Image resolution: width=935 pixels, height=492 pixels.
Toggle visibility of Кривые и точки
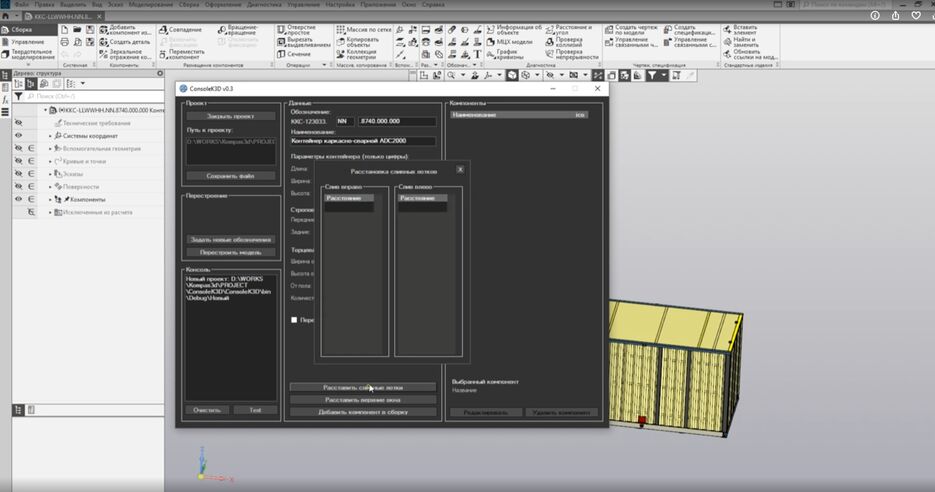pos(18,161)
